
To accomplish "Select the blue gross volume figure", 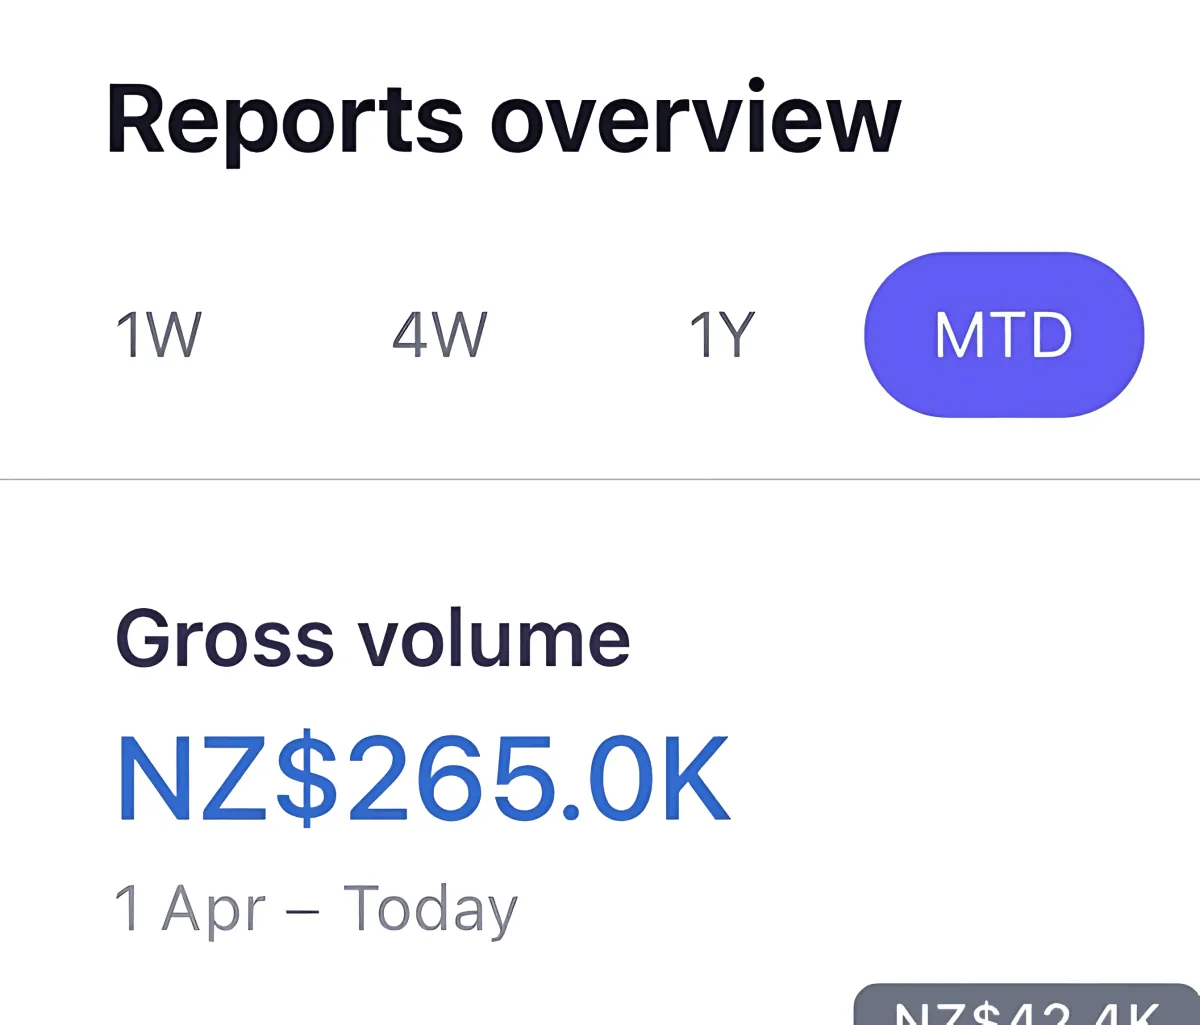I will pyautogui.click(x=425, y=779).
